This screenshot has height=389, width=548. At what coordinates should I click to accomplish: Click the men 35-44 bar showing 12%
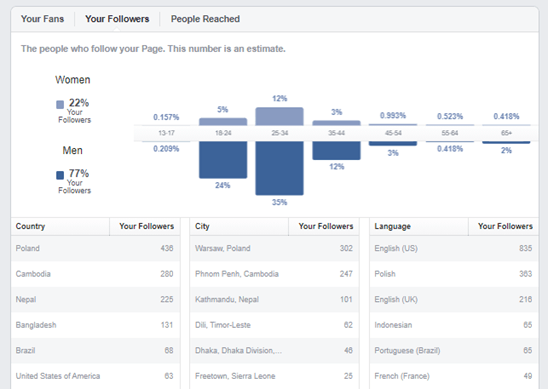tap(336, 151)
